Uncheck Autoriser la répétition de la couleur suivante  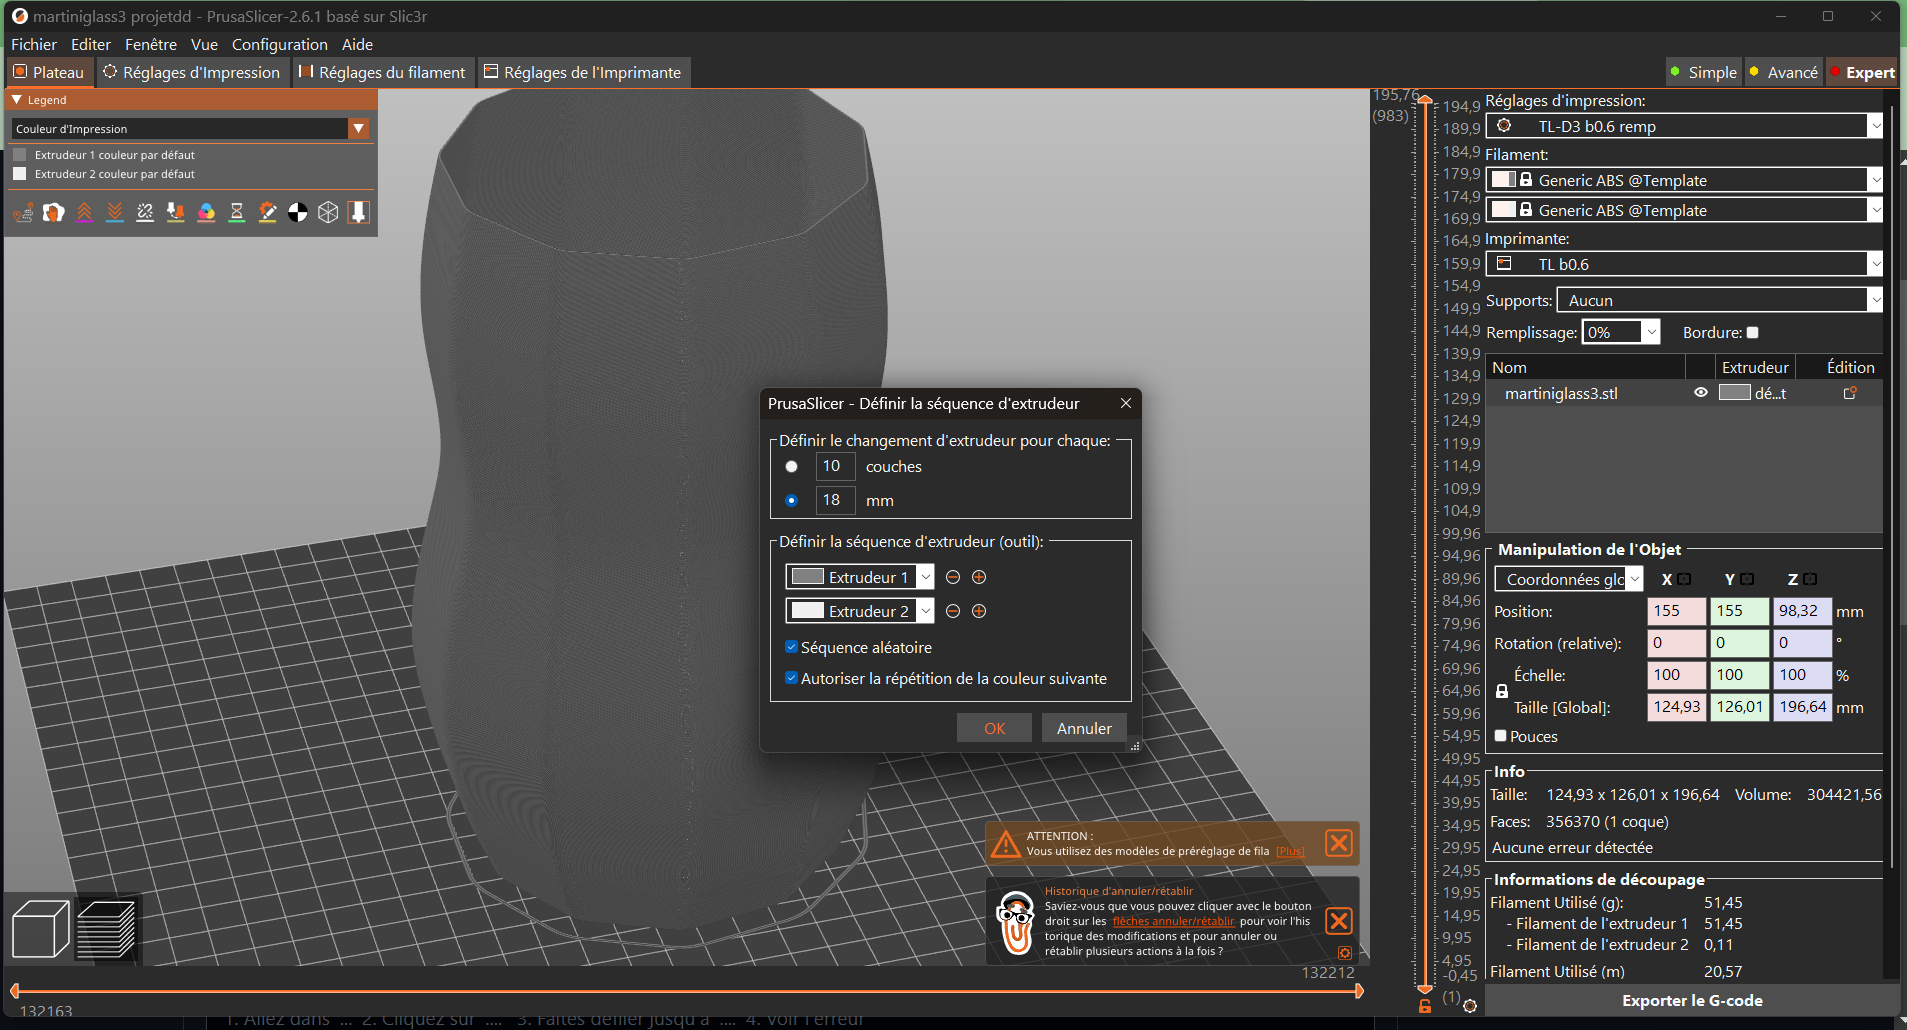[x=792, y=678]
